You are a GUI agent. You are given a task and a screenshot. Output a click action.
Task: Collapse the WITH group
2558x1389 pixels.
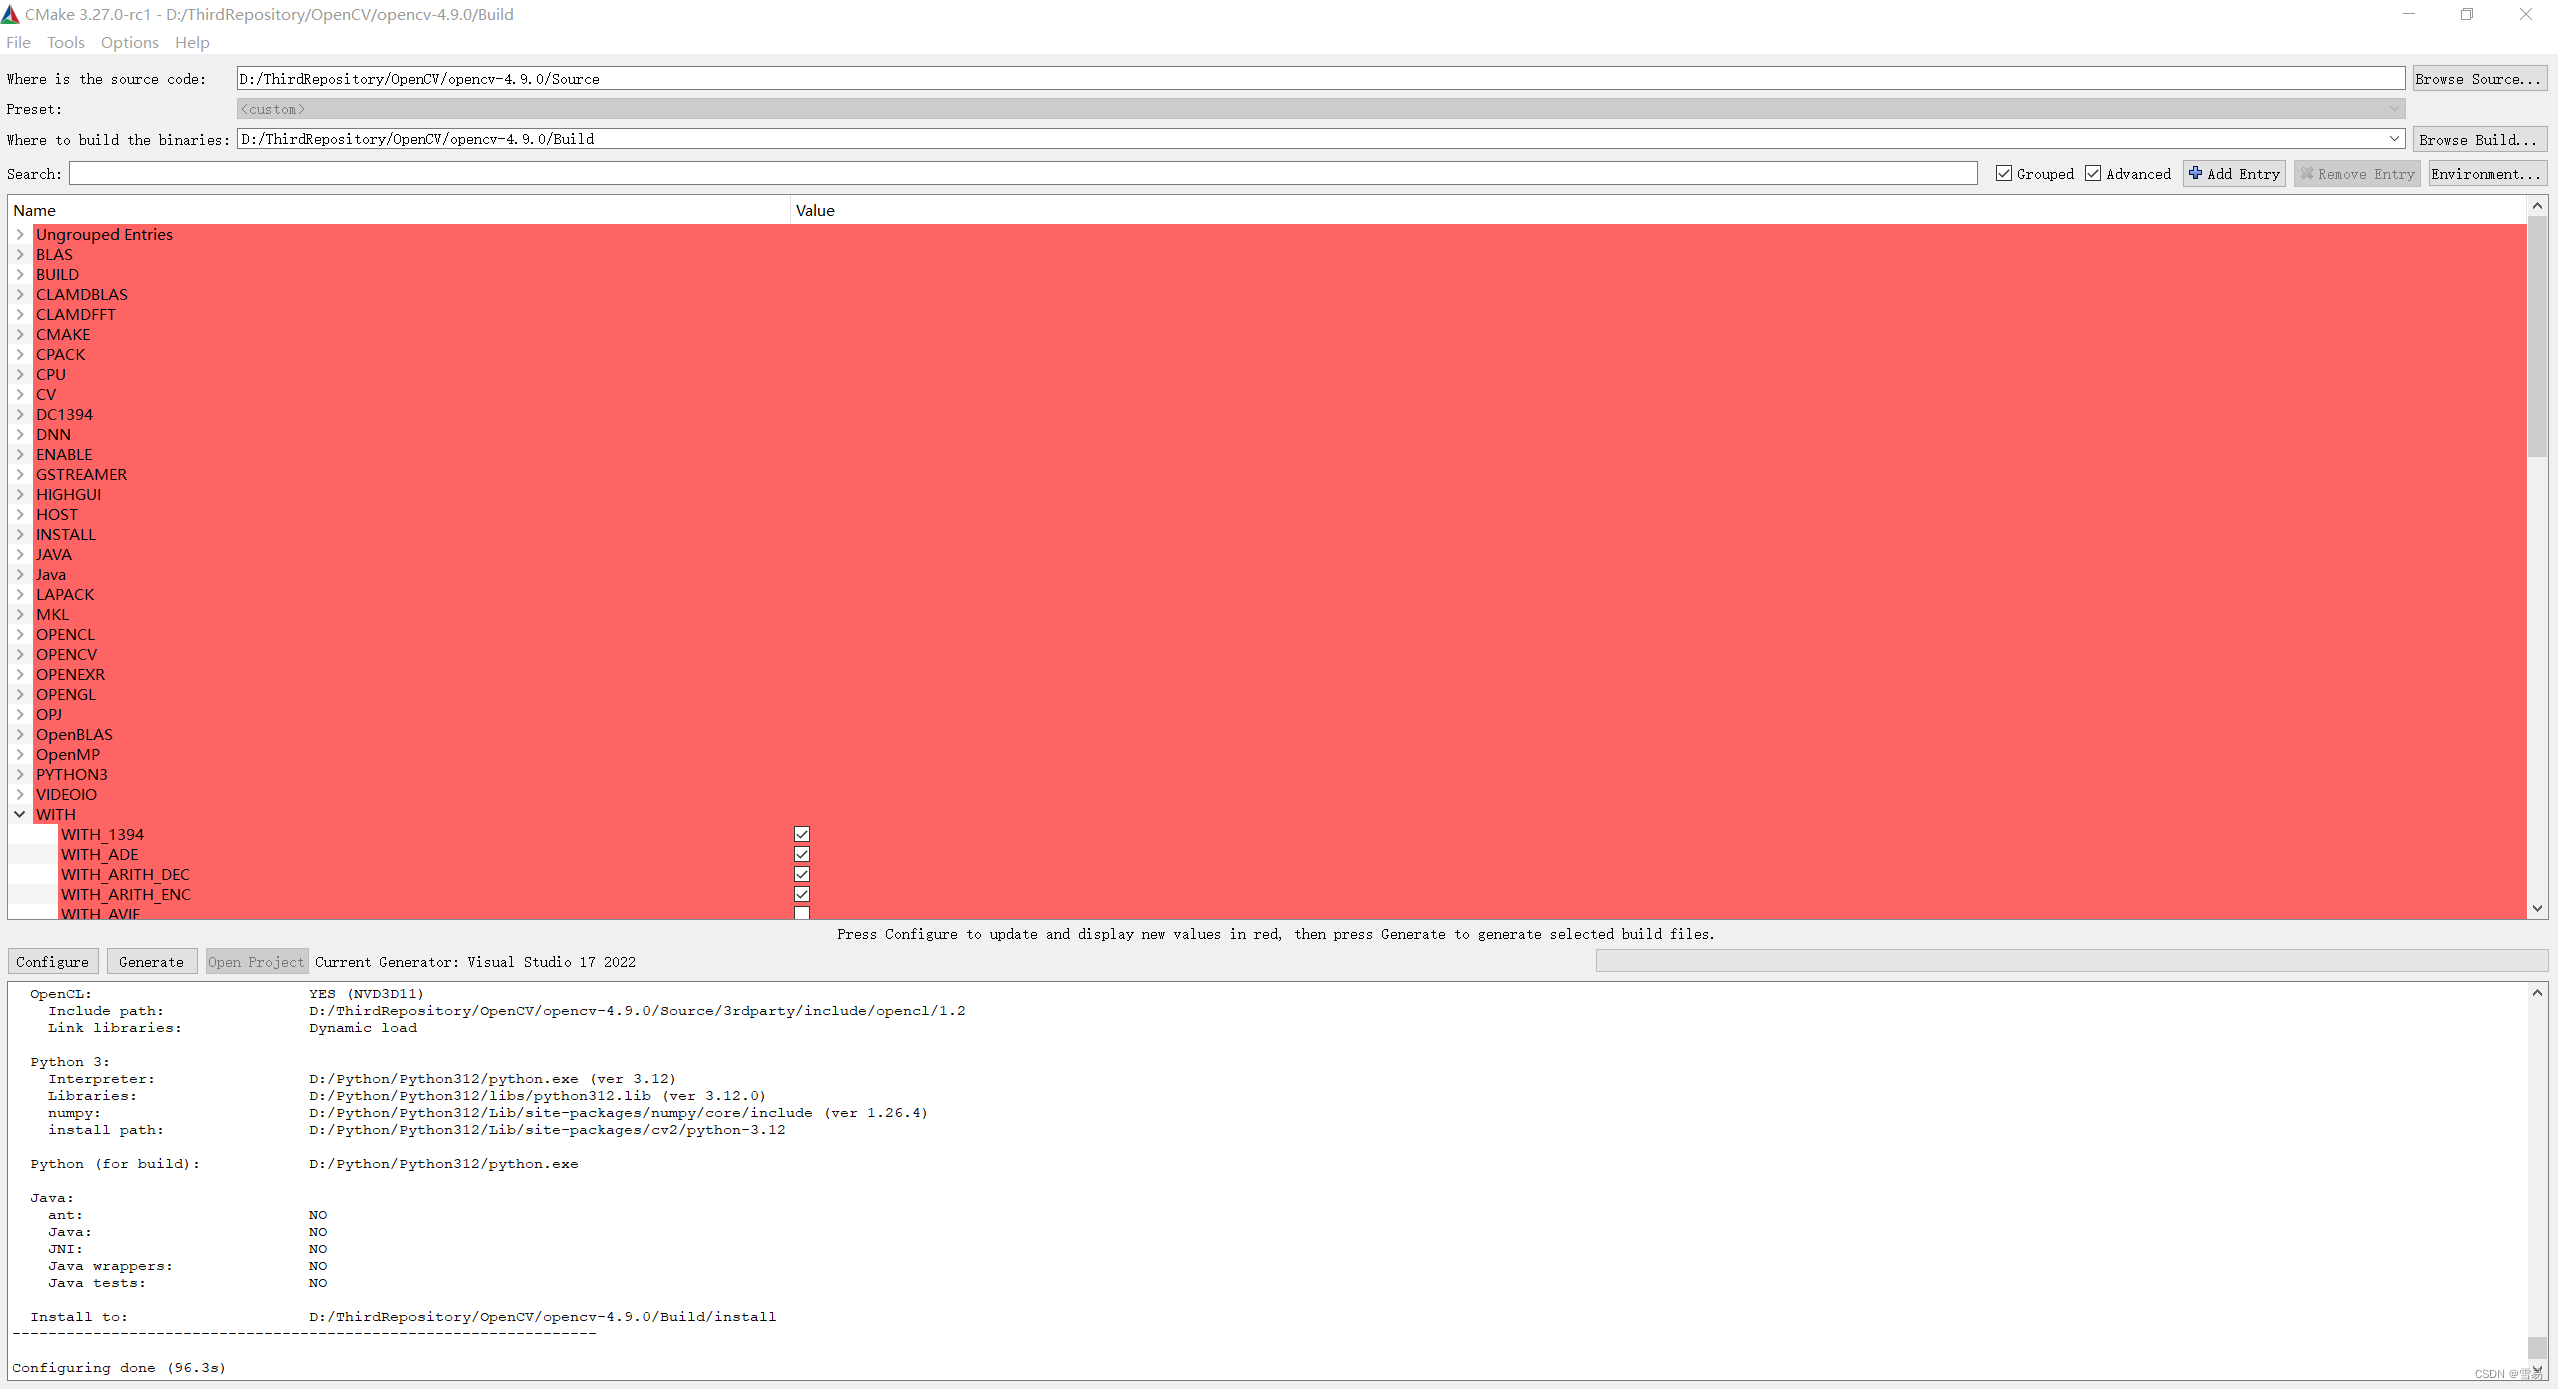coord(19,814)
